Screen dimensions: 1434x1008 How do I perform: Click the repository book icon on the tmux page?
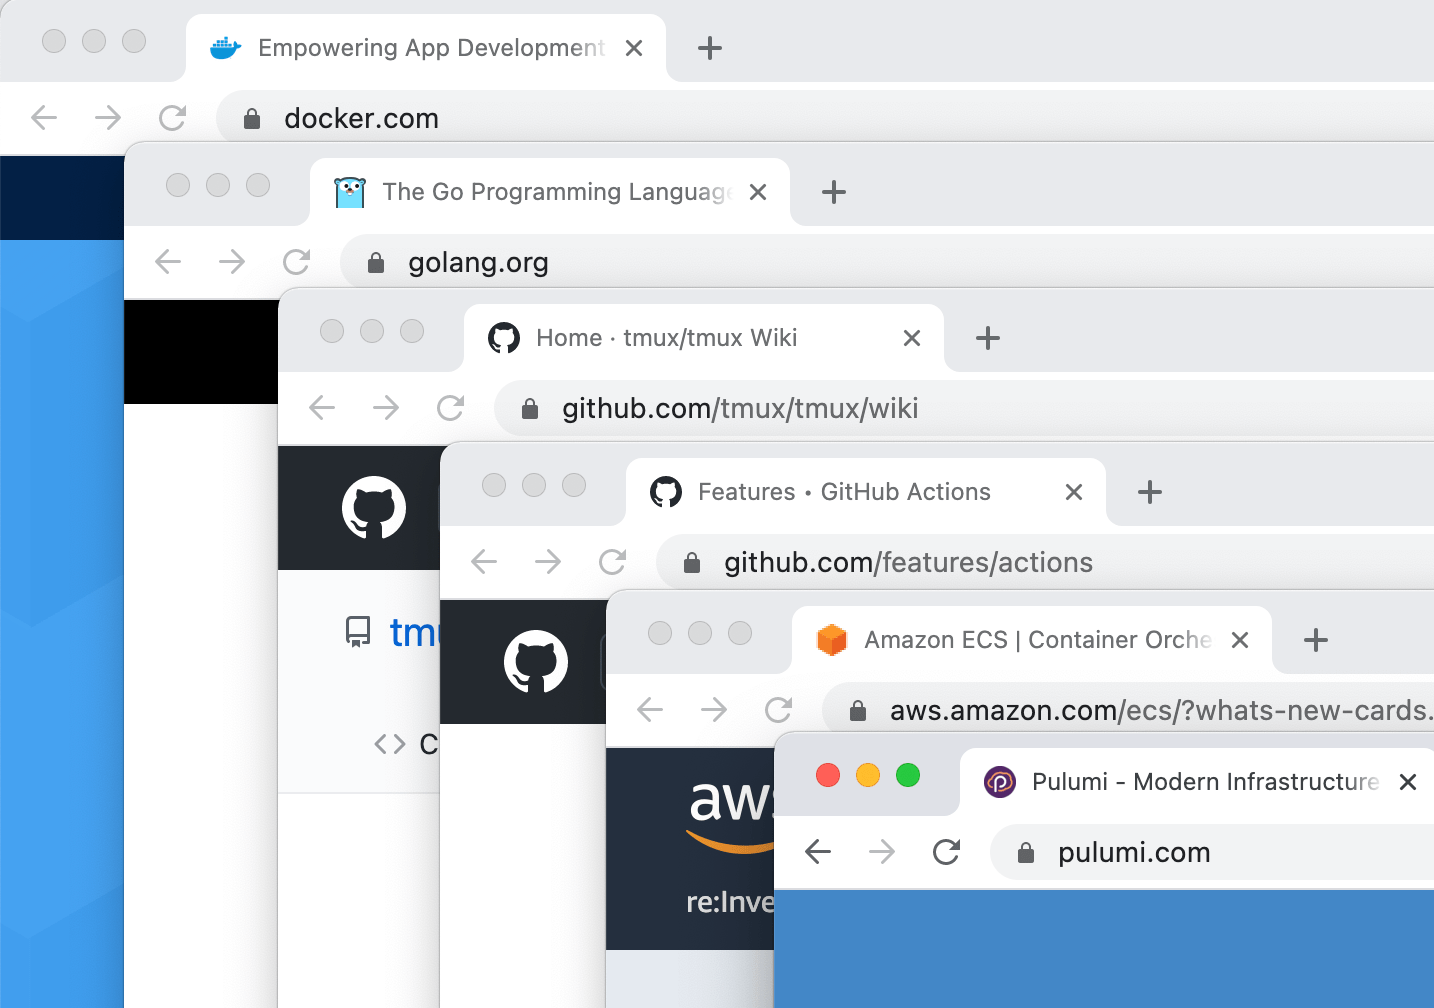358,632
